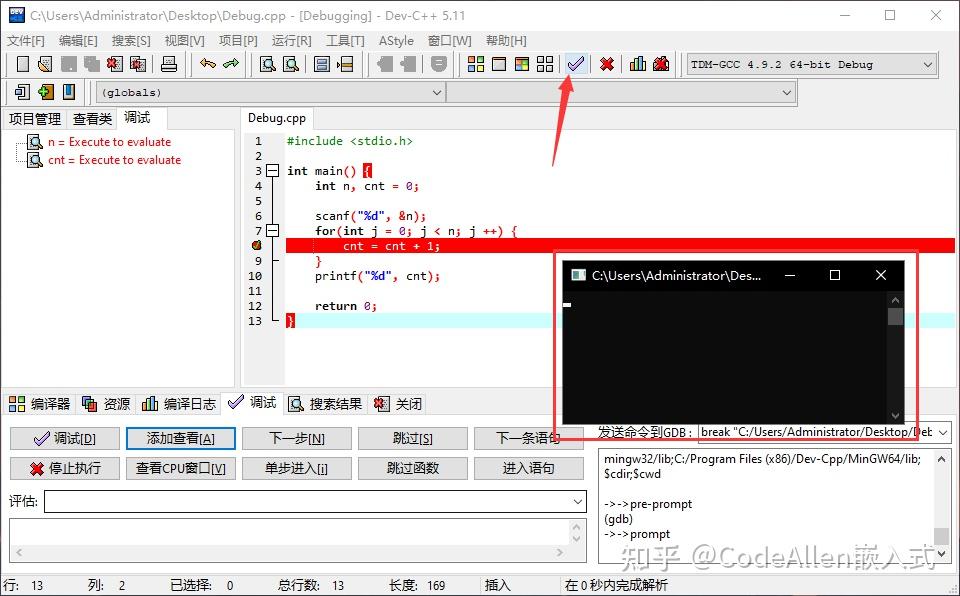Image resolution: width=960 pixels, height=596 pixels.
Task: Click the Go to function icon
Action: coord(322,64)
